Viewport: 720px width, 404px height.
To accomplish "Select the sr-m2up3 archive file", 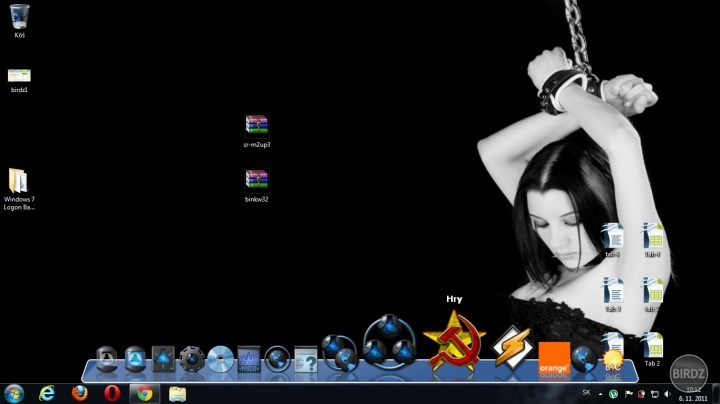I will pyautogui.click(x=257, y=131).
